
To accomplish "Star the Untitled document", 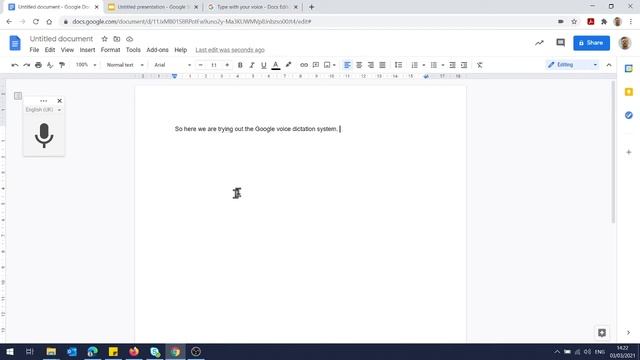I will click(x=104, y=39).
